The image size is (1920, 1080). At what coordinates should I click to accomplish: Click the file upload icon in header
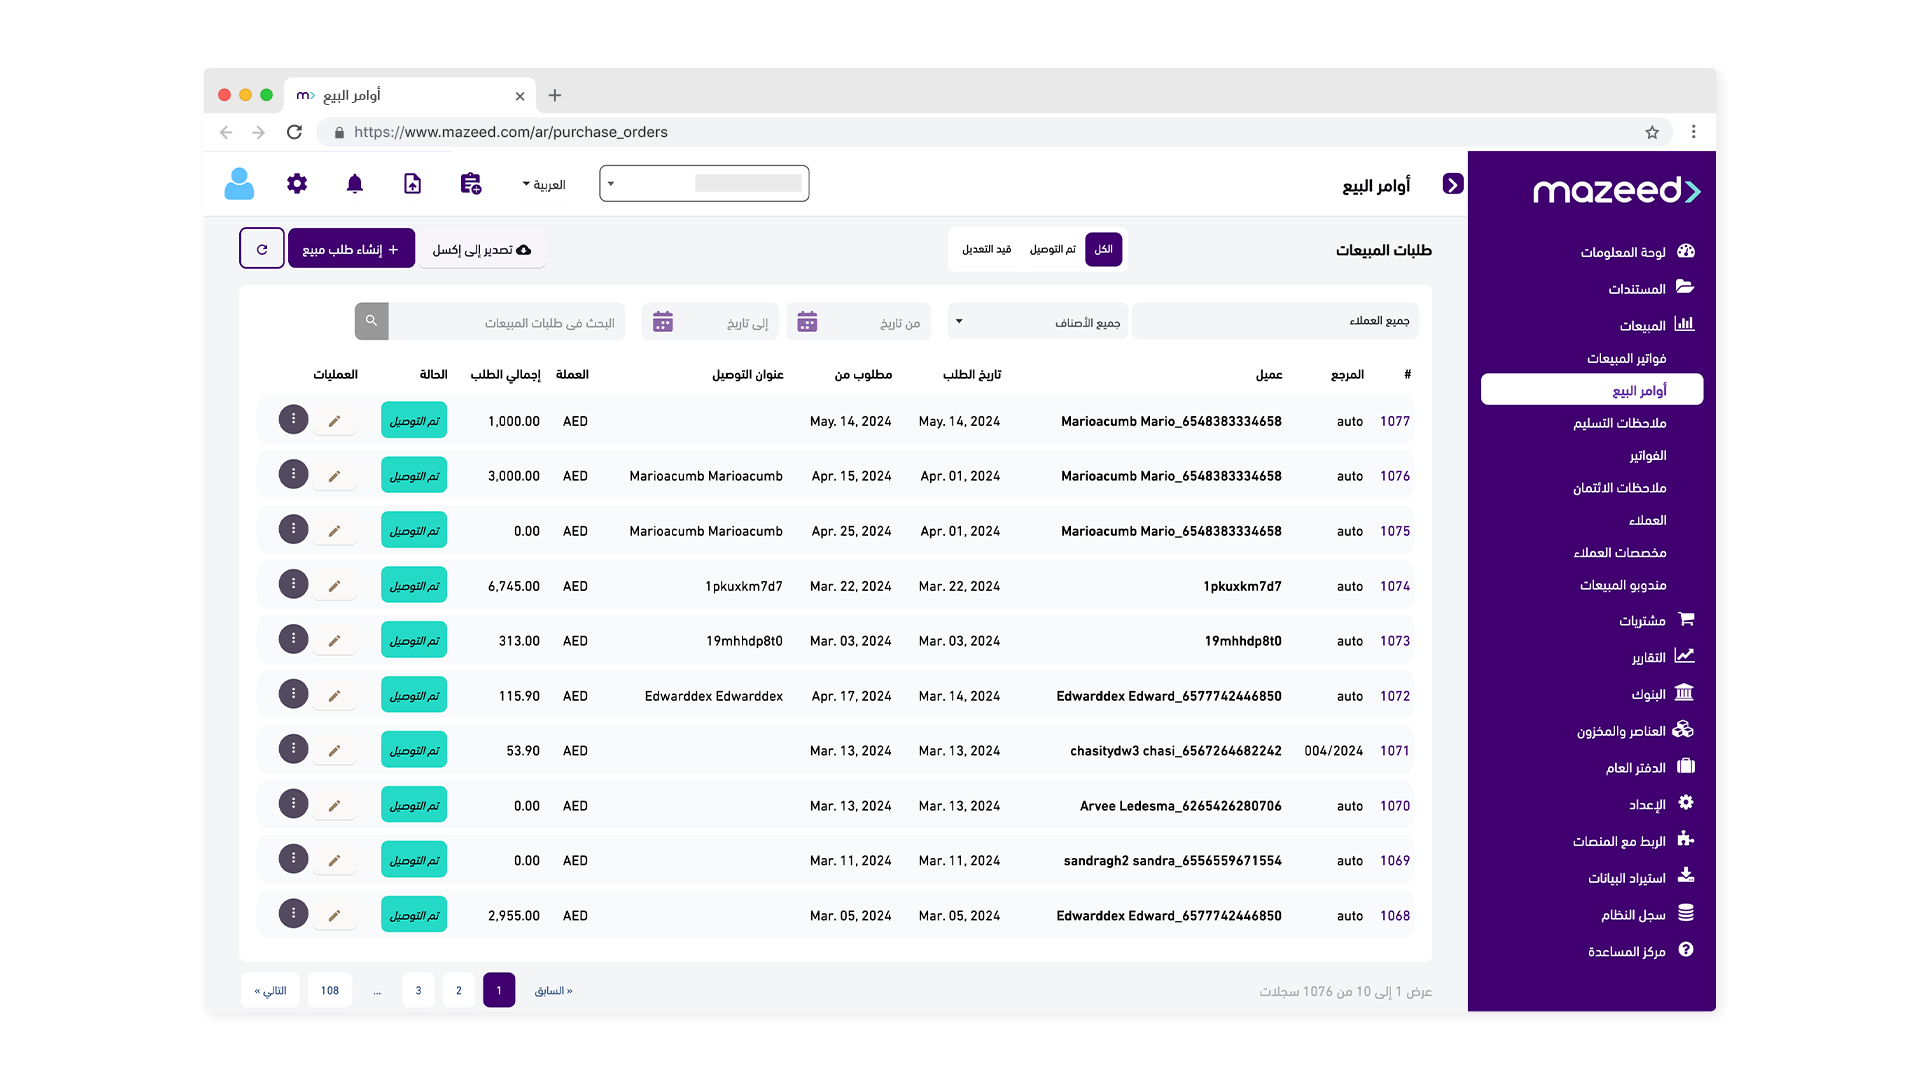click(412, 184)
